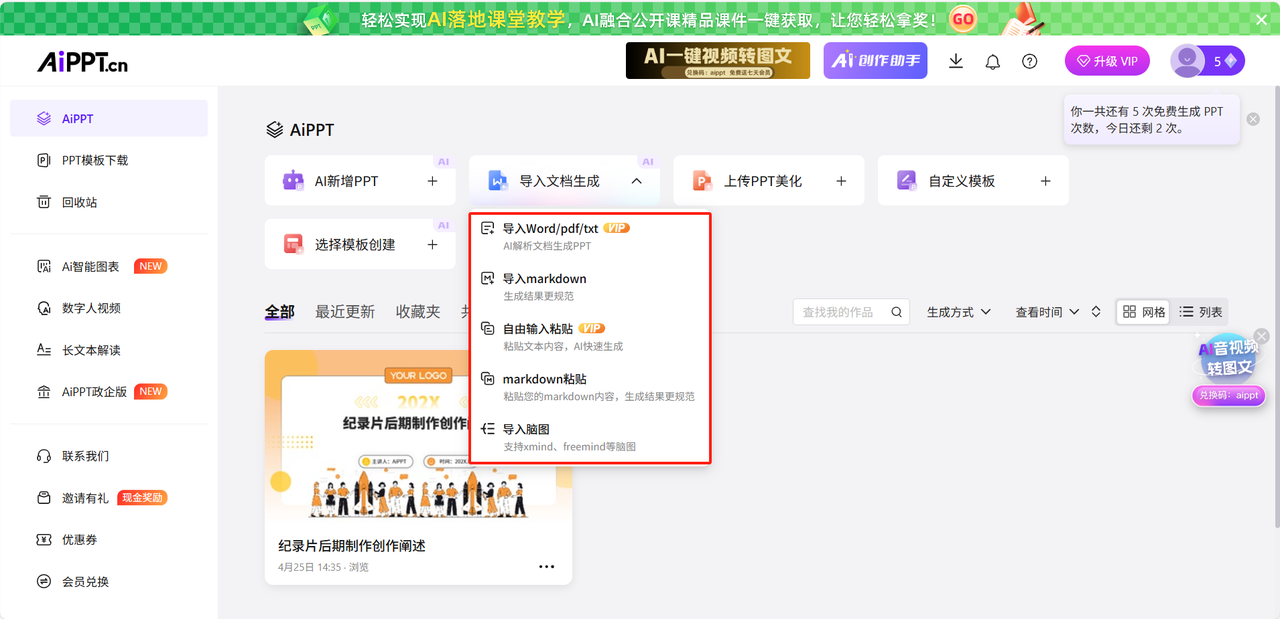This screenshot has height=619, width=1280.
Task: Click the 升级 VIP button
Action: [x=1107, y=61]
